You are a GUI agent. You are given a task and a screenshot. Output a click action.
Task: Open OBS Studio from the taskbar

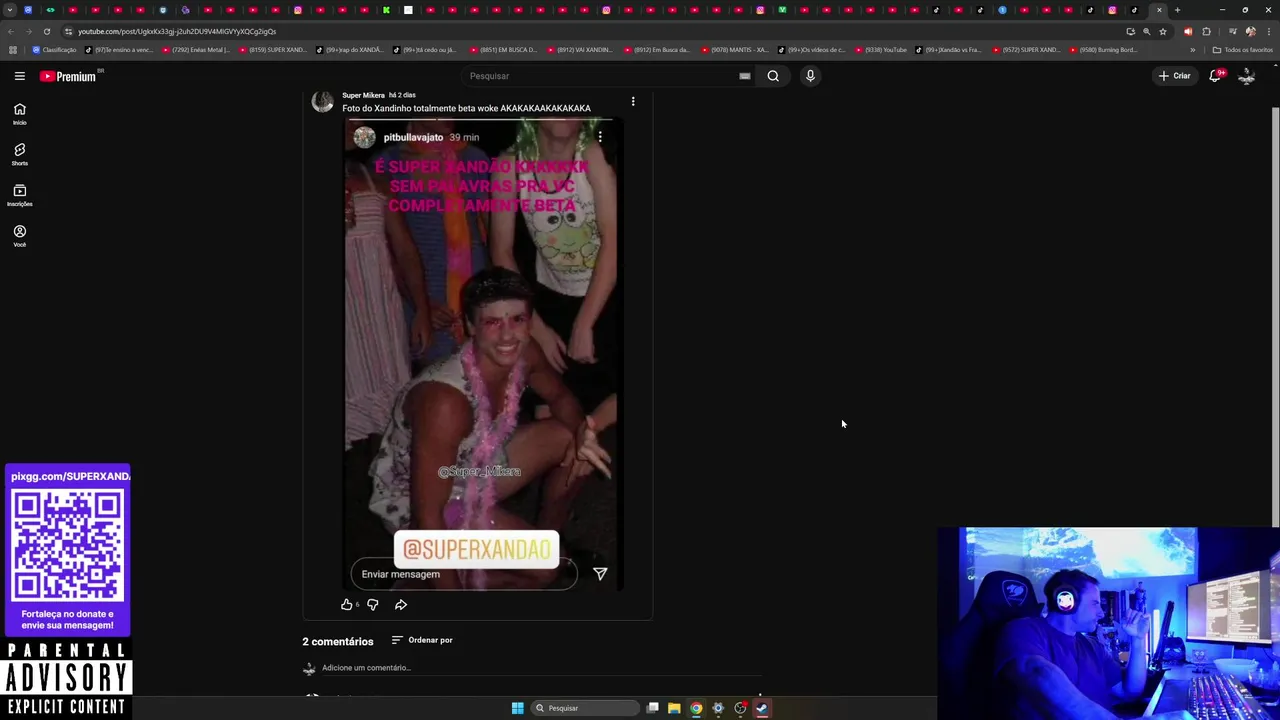(x=740, y=708)
